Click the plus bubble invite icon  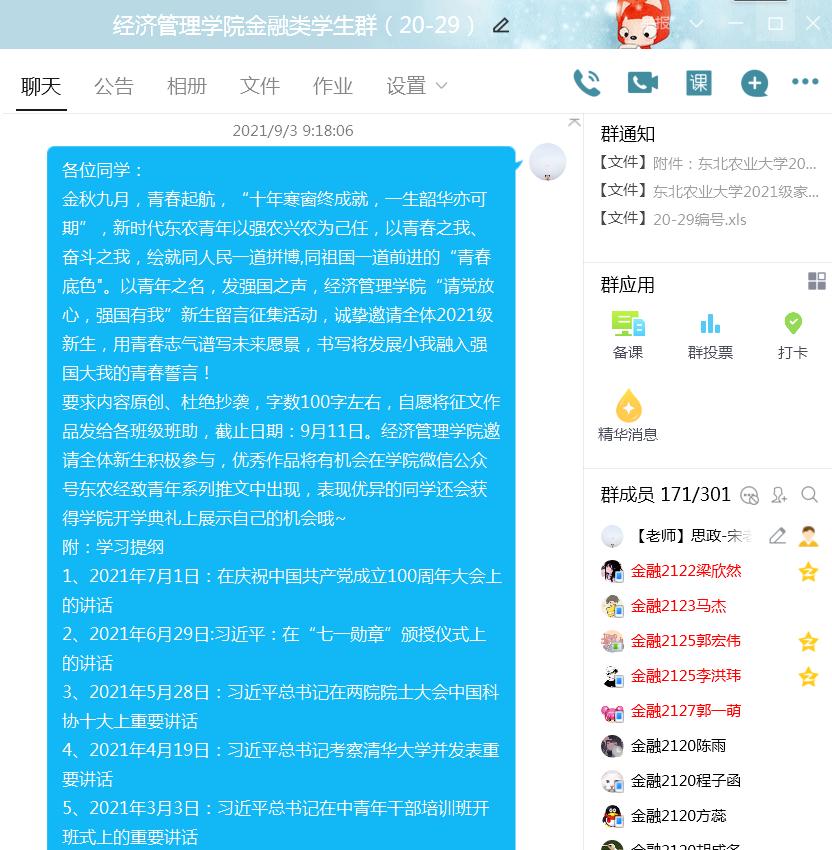[754, 83]
